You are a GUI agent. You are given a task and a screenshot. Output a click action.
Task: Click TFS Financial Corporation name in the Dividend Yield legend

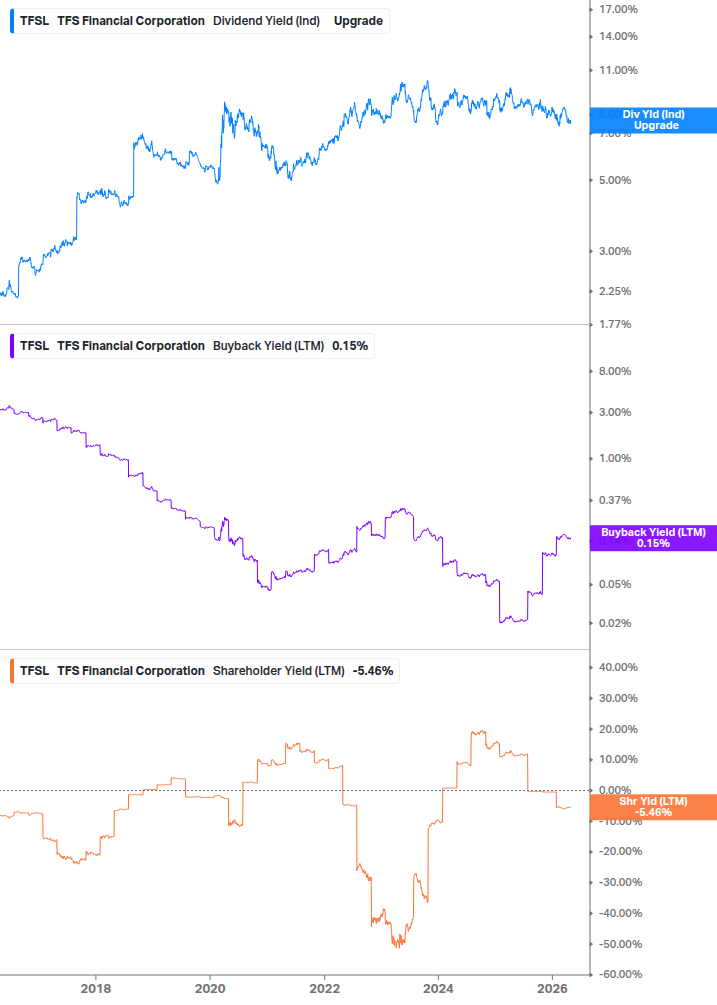pos(131,21)
